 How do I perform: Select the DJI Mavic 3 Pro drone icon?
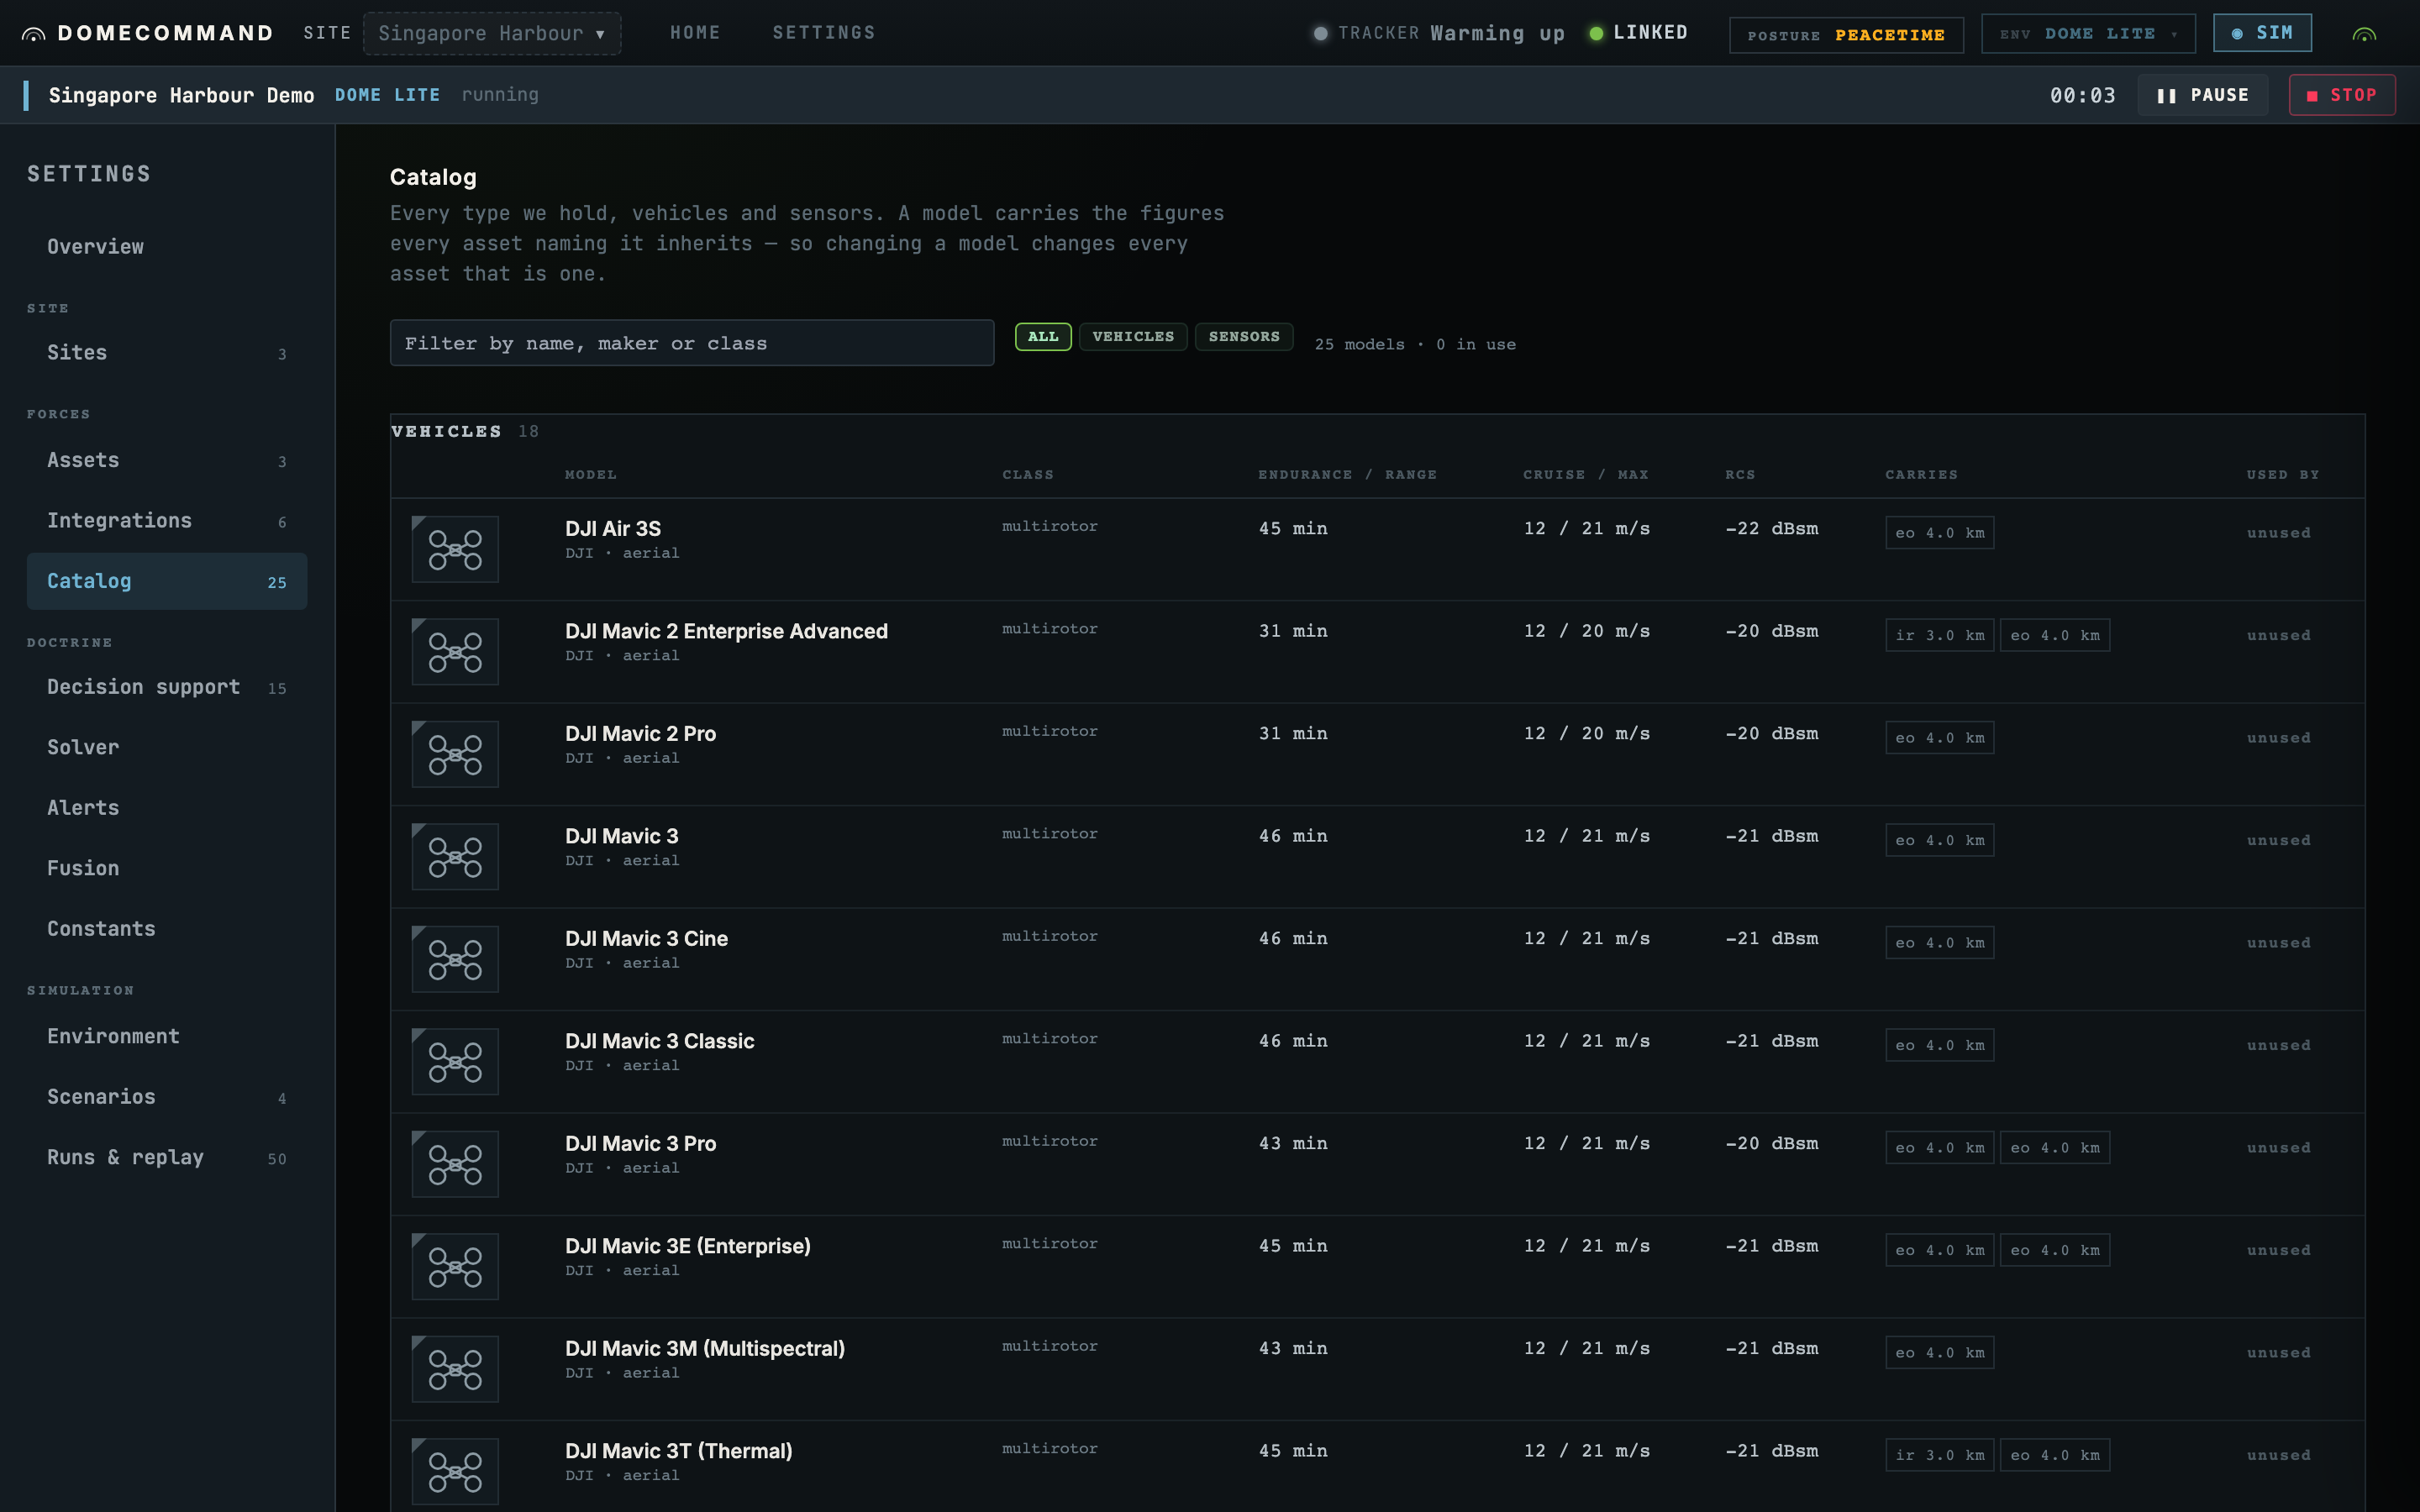click(455, 1164)
